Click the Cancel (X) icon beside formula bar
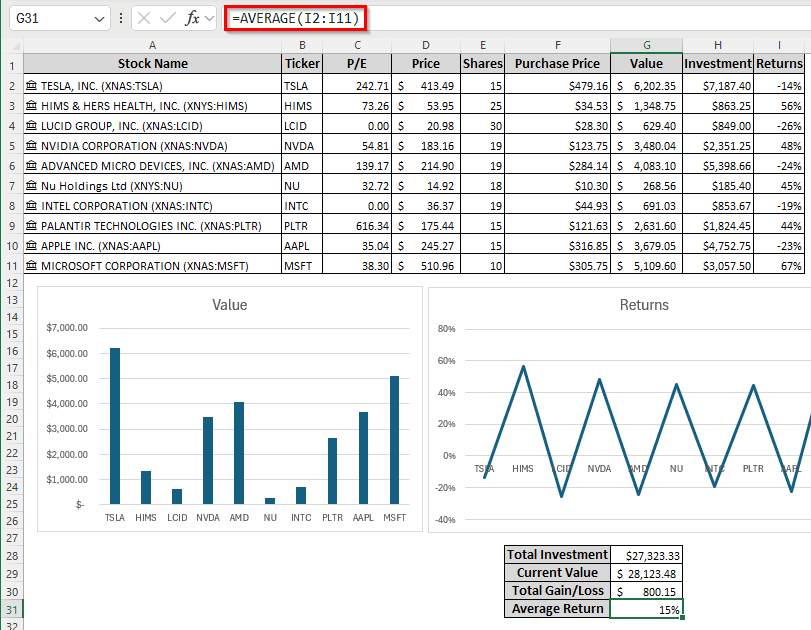Viewport: 811px width, 630px height. click(x=143, y=18)
